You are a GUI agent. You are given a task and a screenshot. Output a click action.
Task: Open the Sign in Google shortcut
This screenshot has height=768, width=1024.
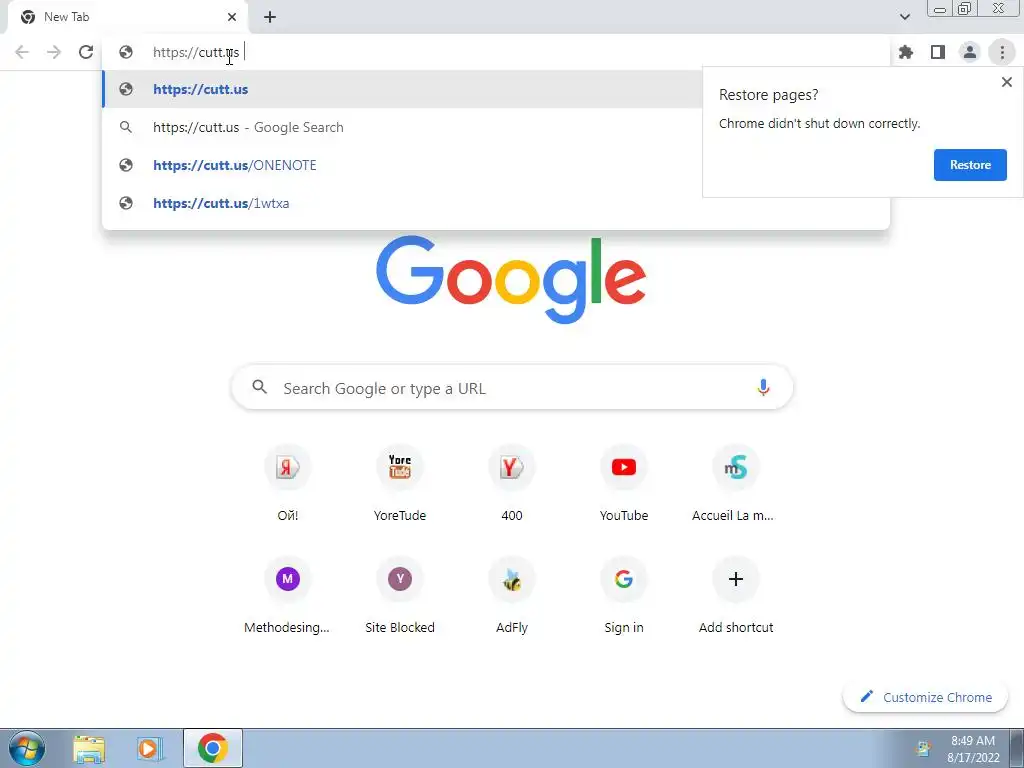[x=624, y=597]
